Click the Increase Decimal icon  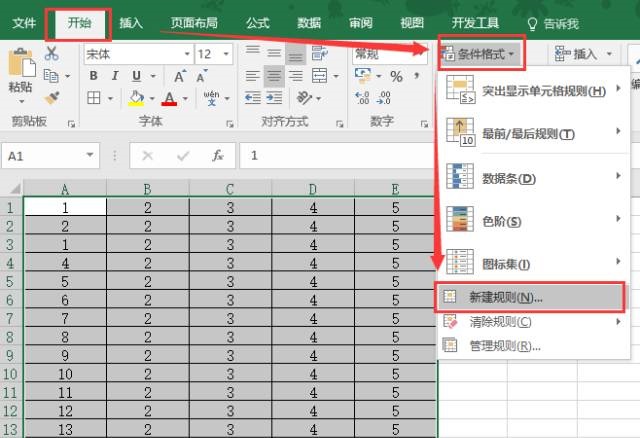click(x=362, y=98)
